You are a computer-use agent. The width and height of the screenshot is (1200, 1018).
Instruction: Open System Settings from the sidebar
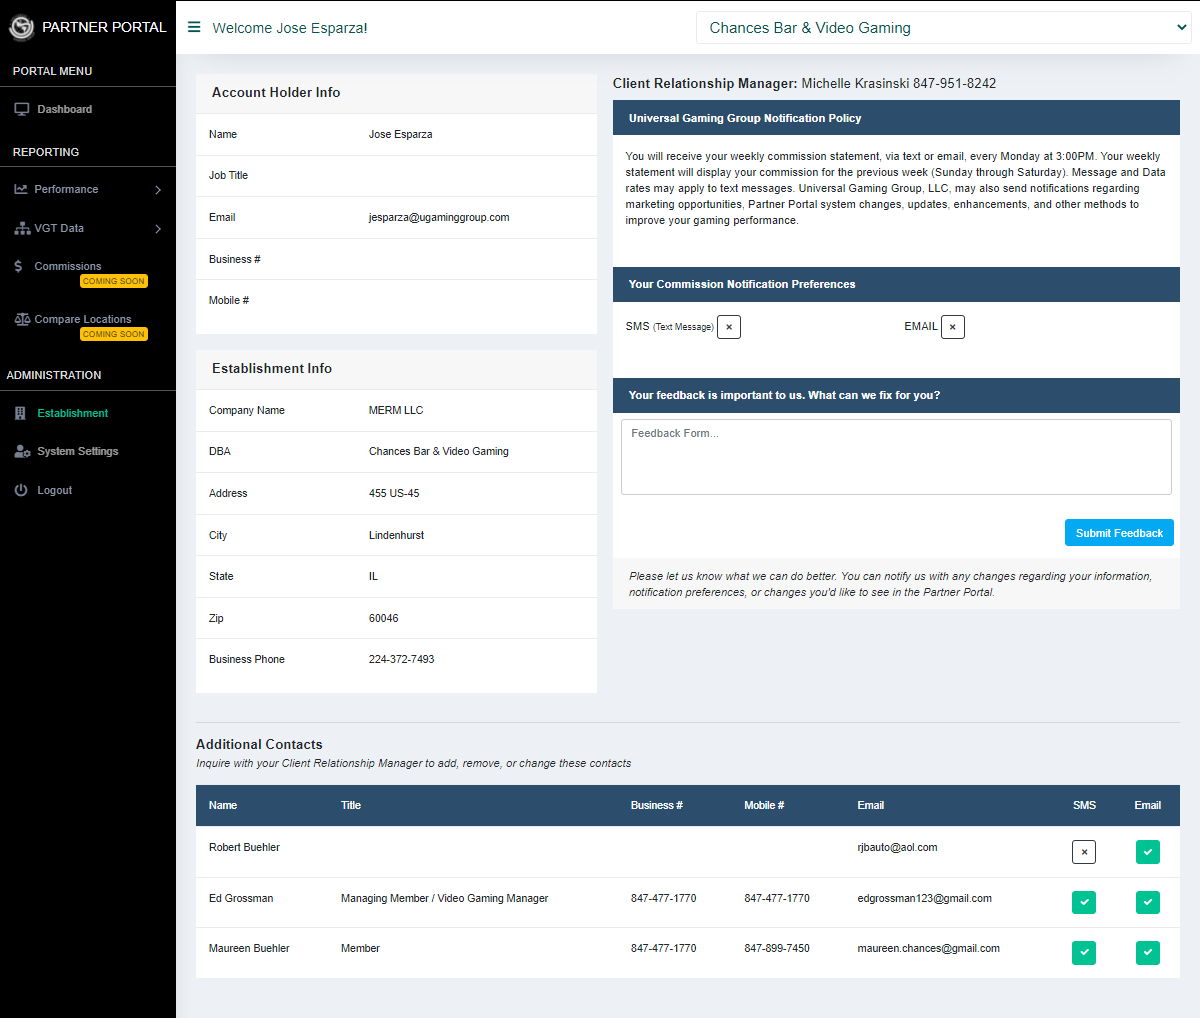pos(78,451)
